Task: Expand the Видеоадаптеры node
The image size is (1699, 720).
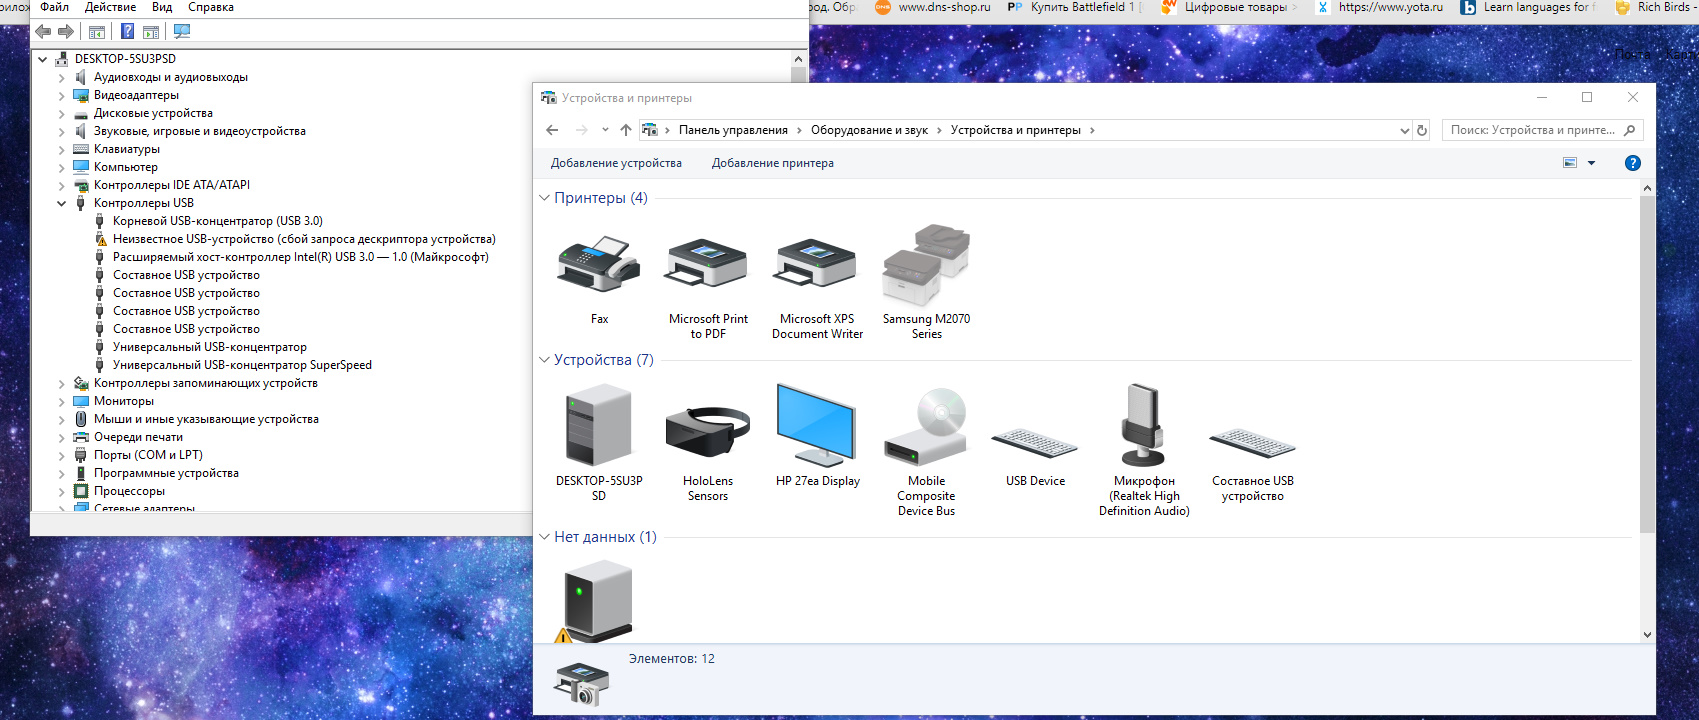Action: coord(61,95)
